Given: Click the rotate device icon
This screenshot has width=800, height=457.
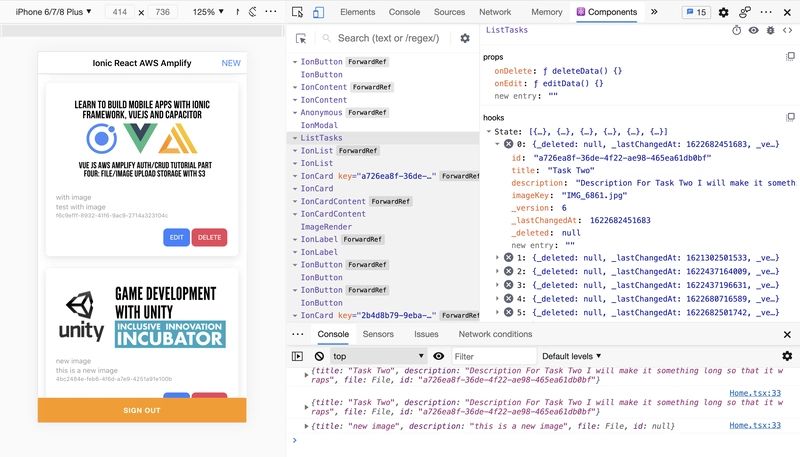Looking at the screenshot, I should pyautogui.click(x=253, y=12).
